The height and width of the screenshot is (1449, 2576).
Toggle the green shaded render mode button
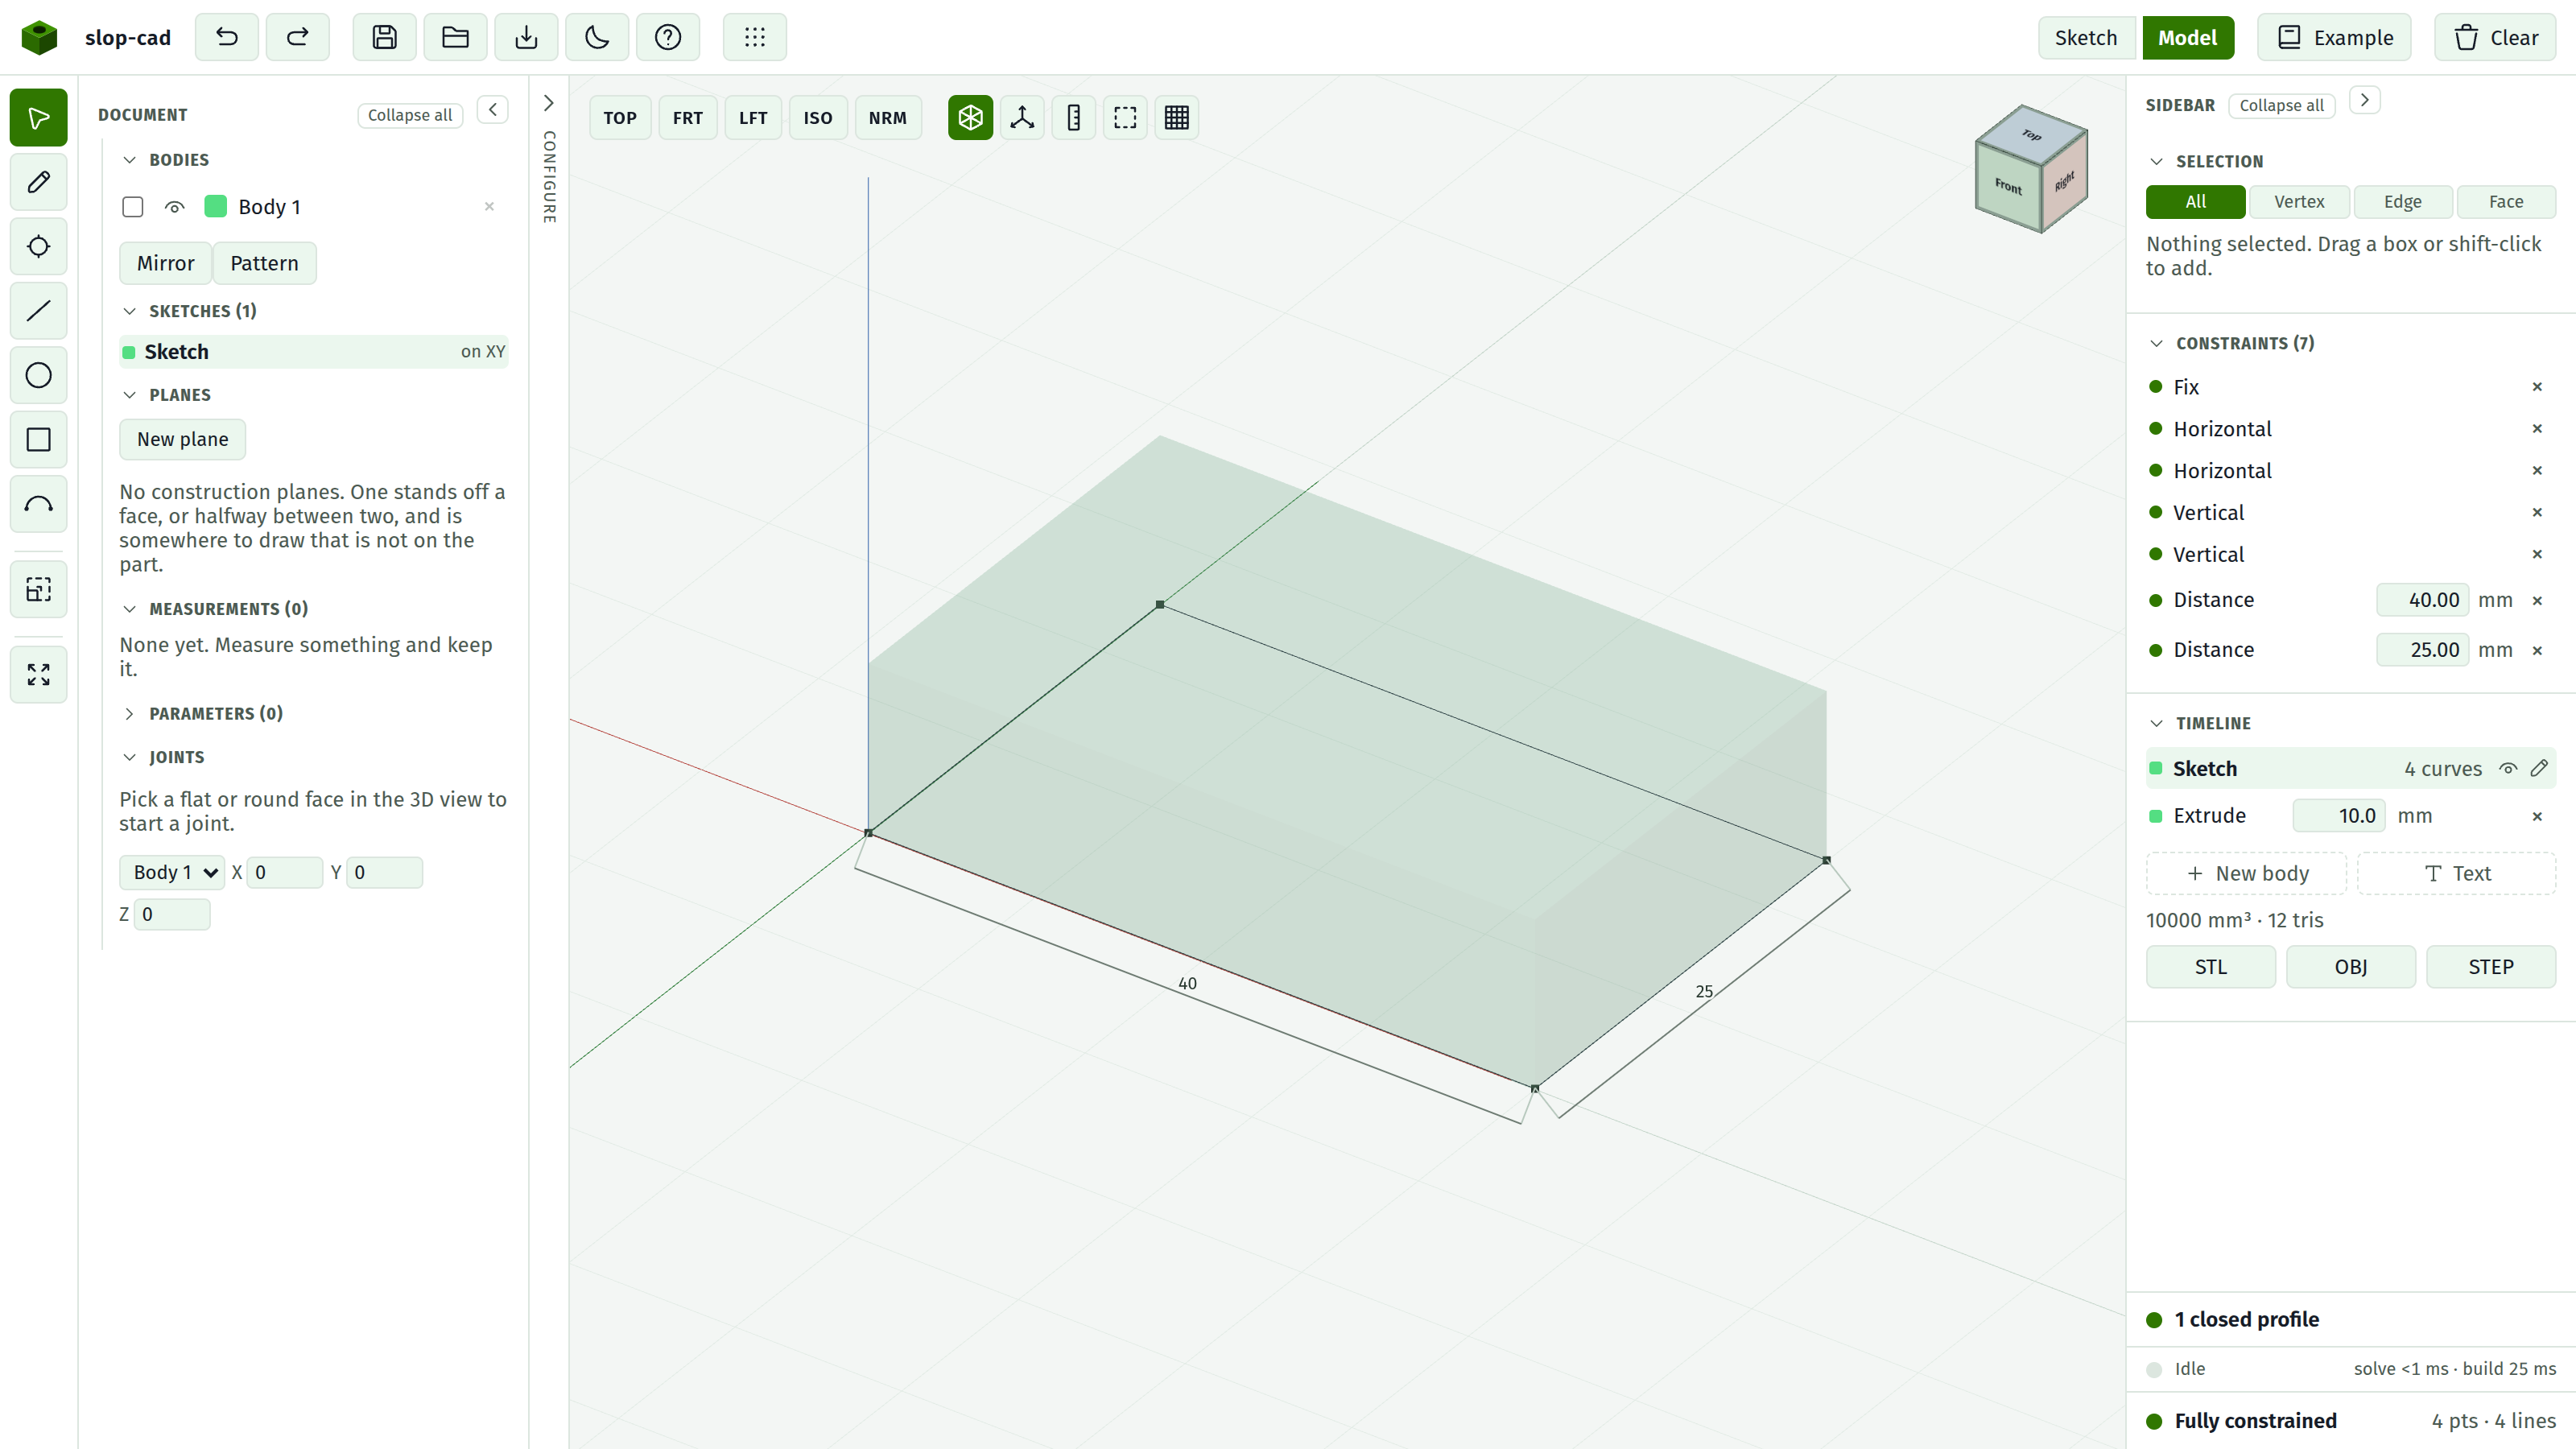(x=970, y=118)
